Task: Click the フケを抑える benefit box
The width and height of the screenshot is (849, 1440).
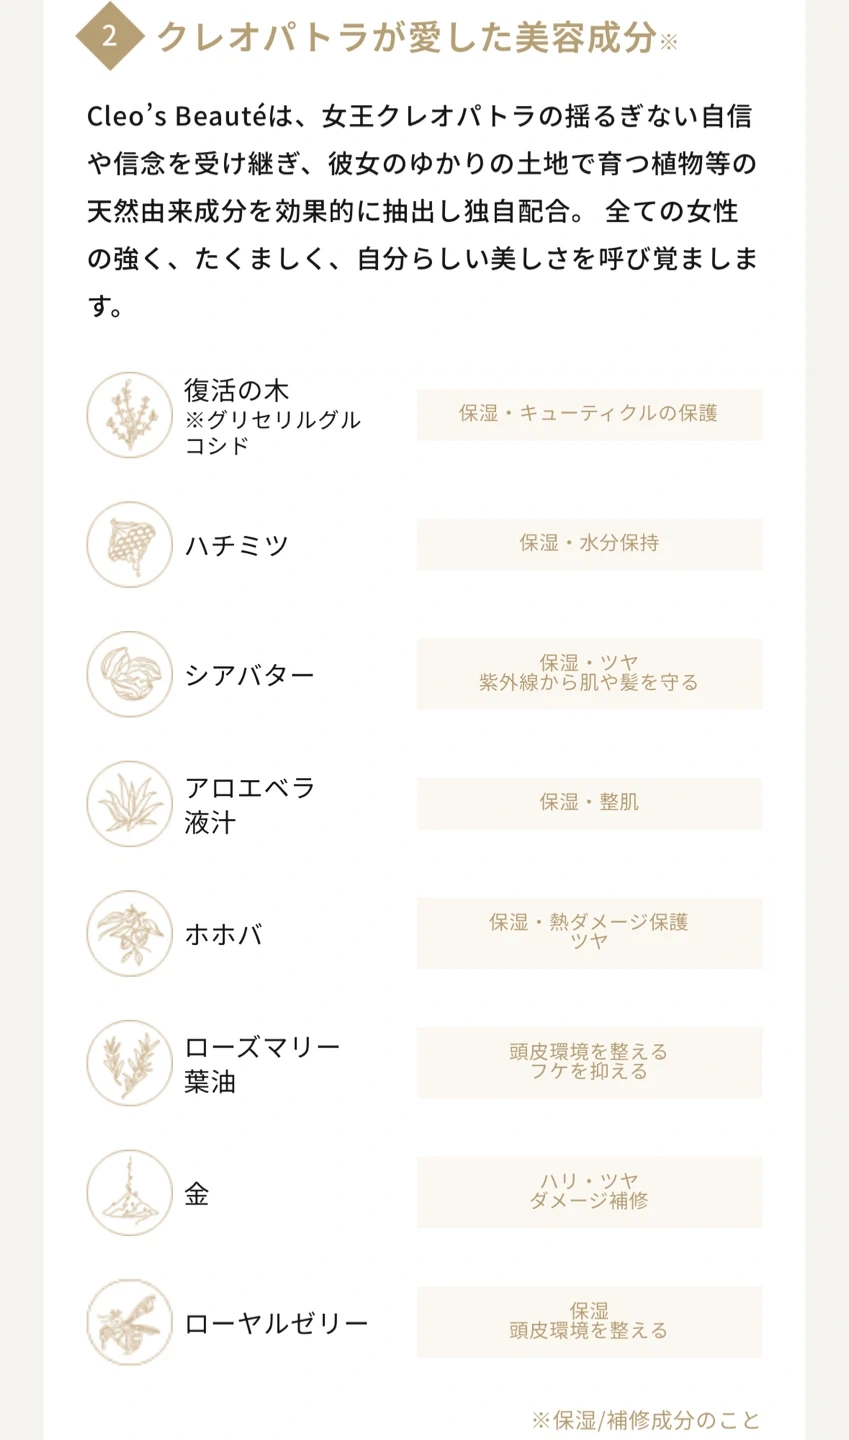Action: point(589,1062)
